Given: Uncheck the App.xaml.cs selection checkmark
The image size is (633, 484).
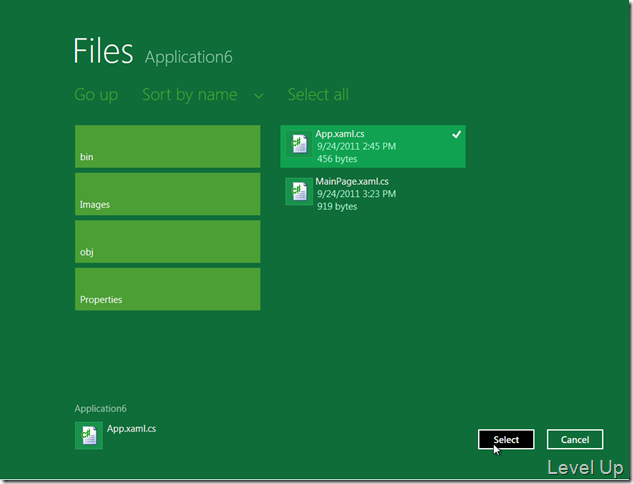Looking at the screenshot, I should click(456, 134).
